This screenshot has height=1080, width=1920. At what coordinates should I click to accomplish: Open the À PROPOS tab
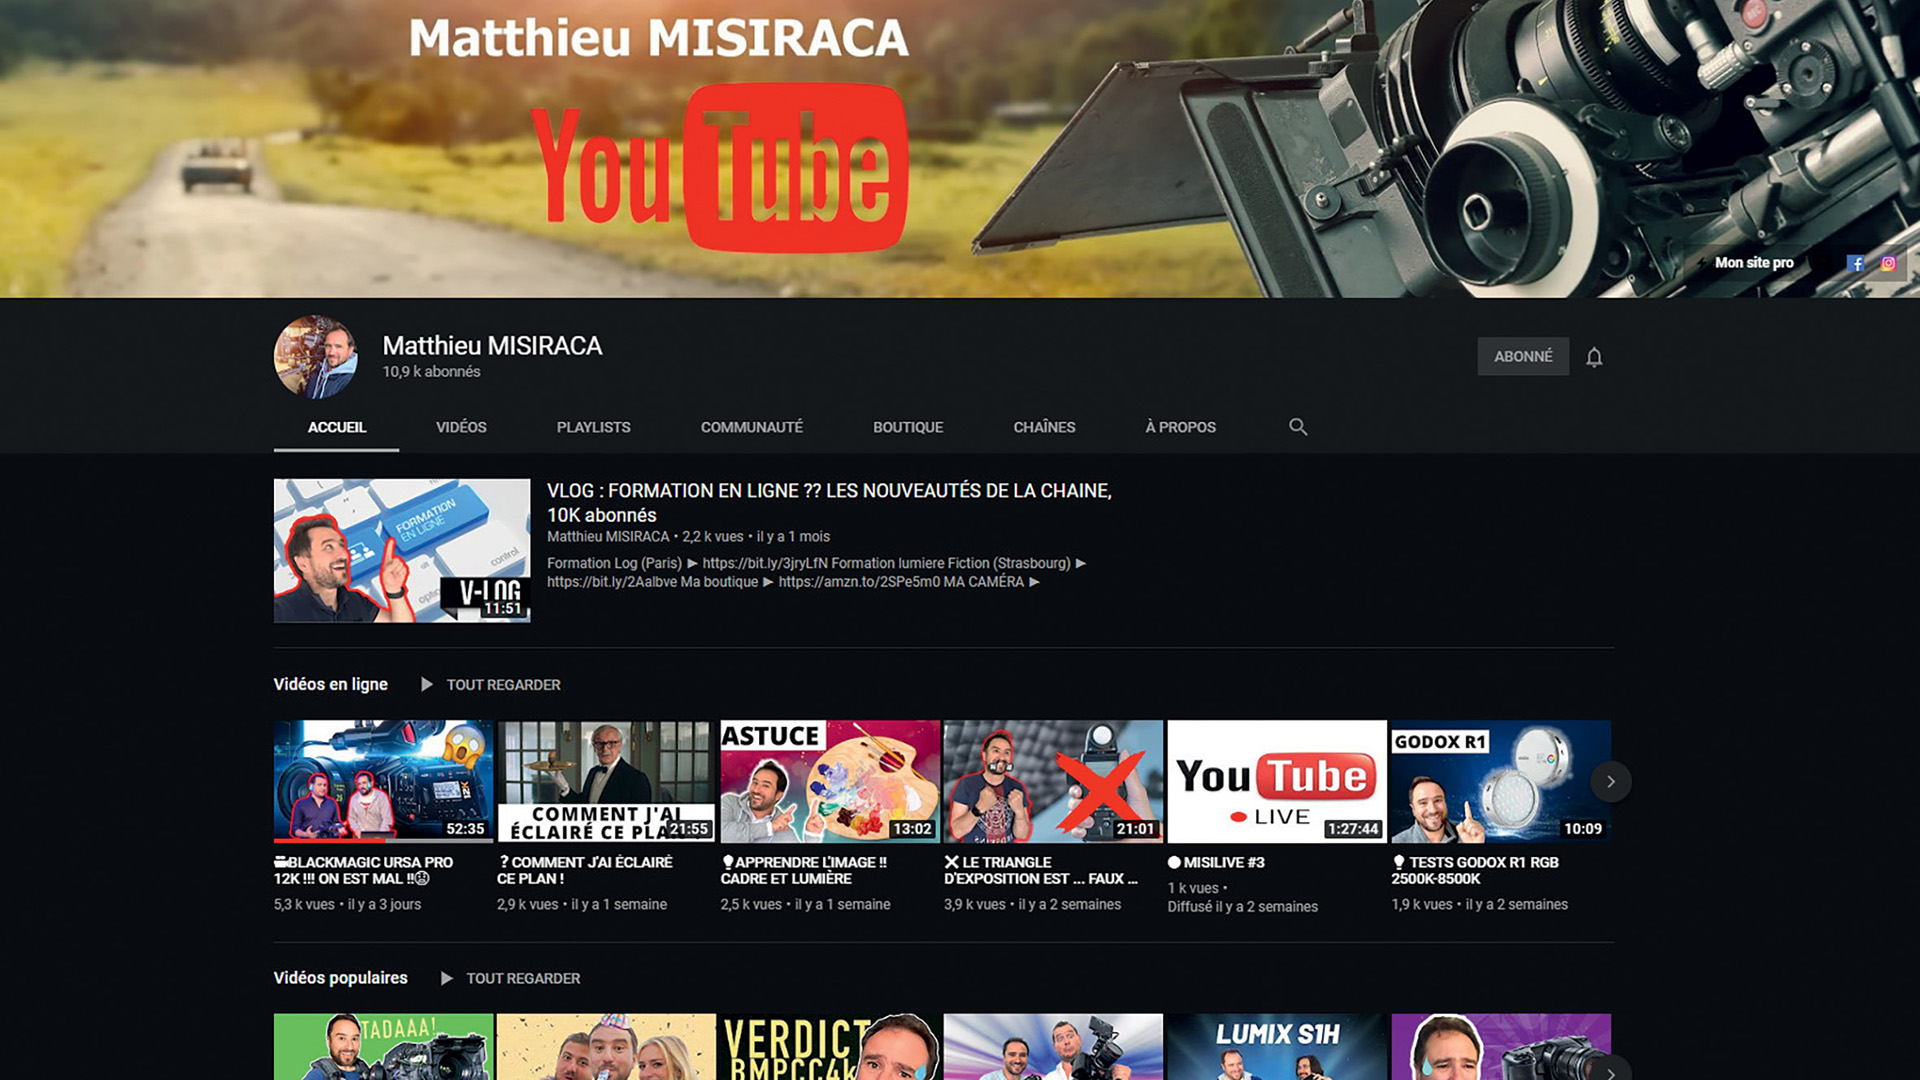pyautogui.click(x=1180, y=427)
